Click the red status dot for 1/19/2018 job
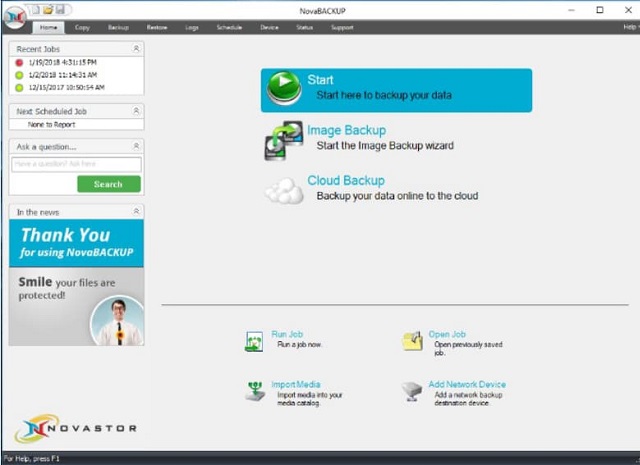Image resolution: width=640 pixels, height=465 pixels. 19,62
